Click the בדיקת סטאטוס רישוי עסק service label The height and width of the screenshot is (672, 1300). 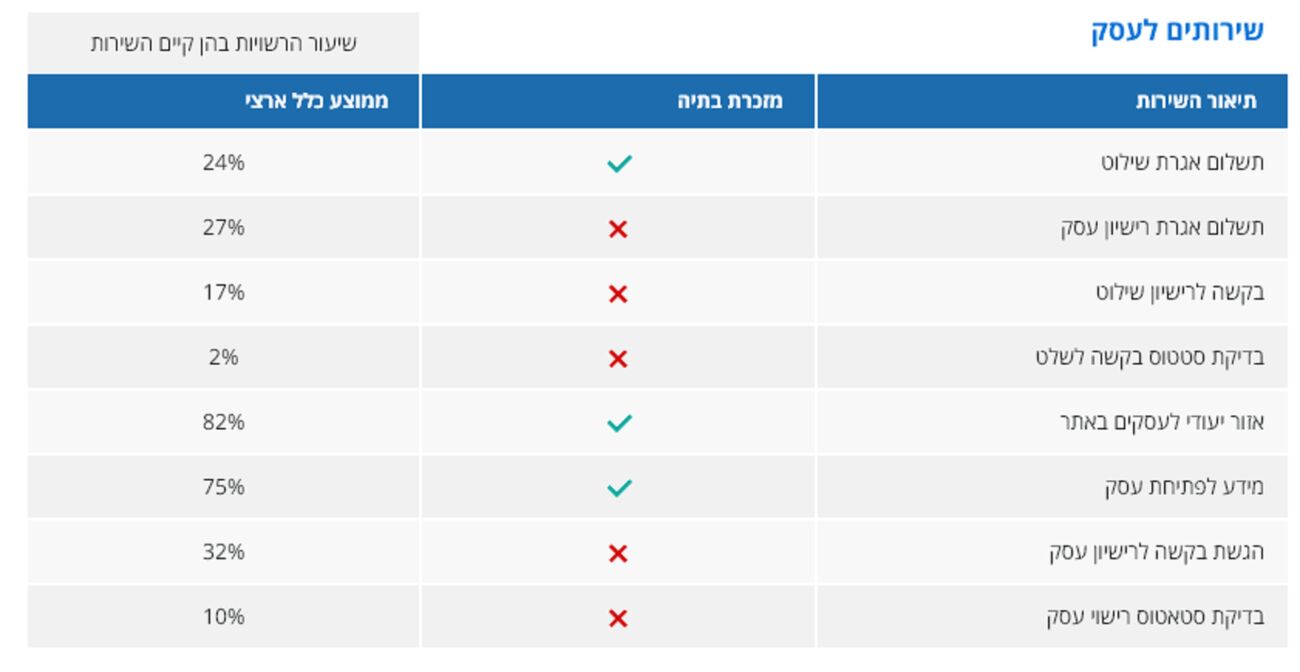click(1155, 618)
